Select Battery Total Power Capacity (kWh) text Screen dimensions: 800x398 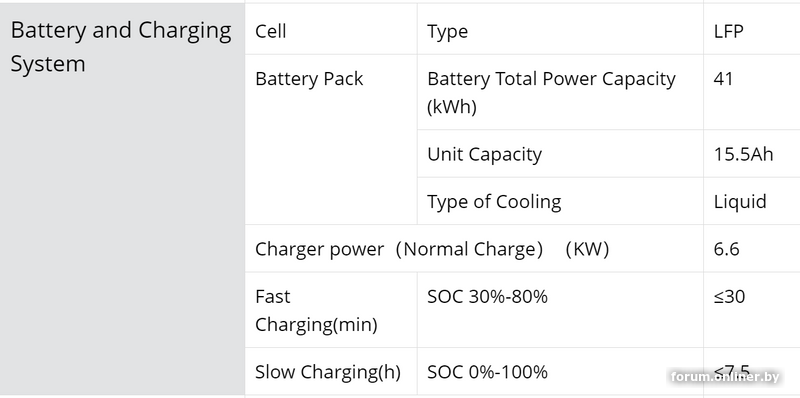pos(551,93)
